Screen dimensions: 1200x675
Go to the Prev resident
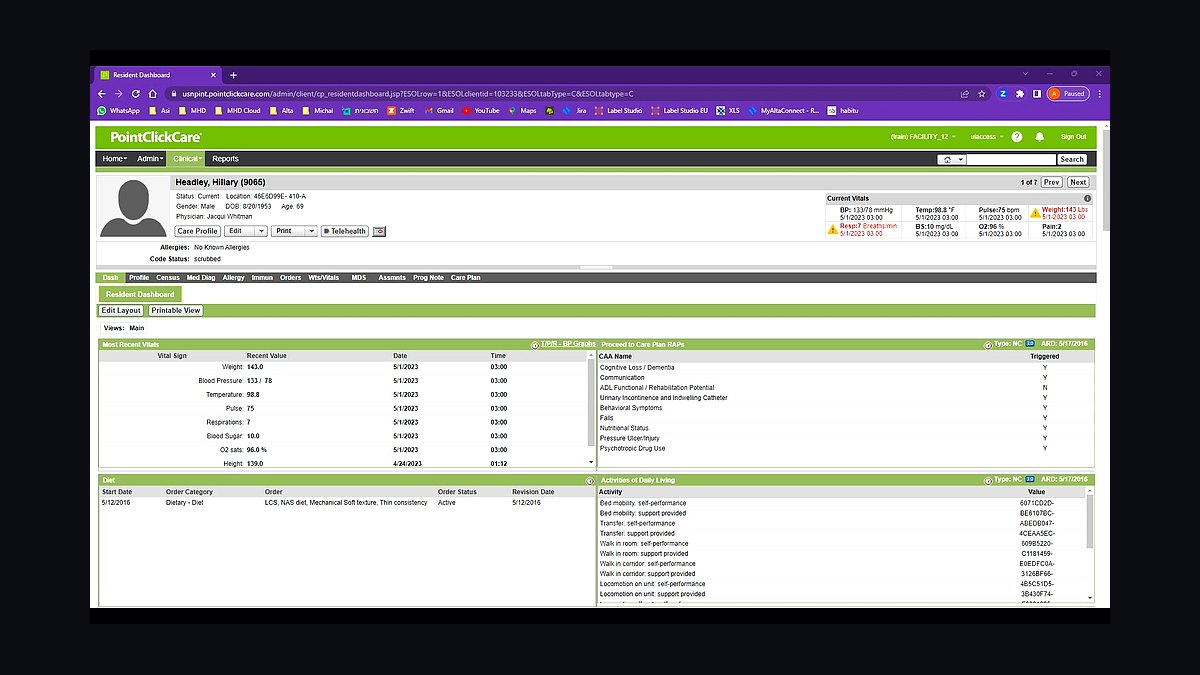pyautogui.click(x=1051, y=182)
